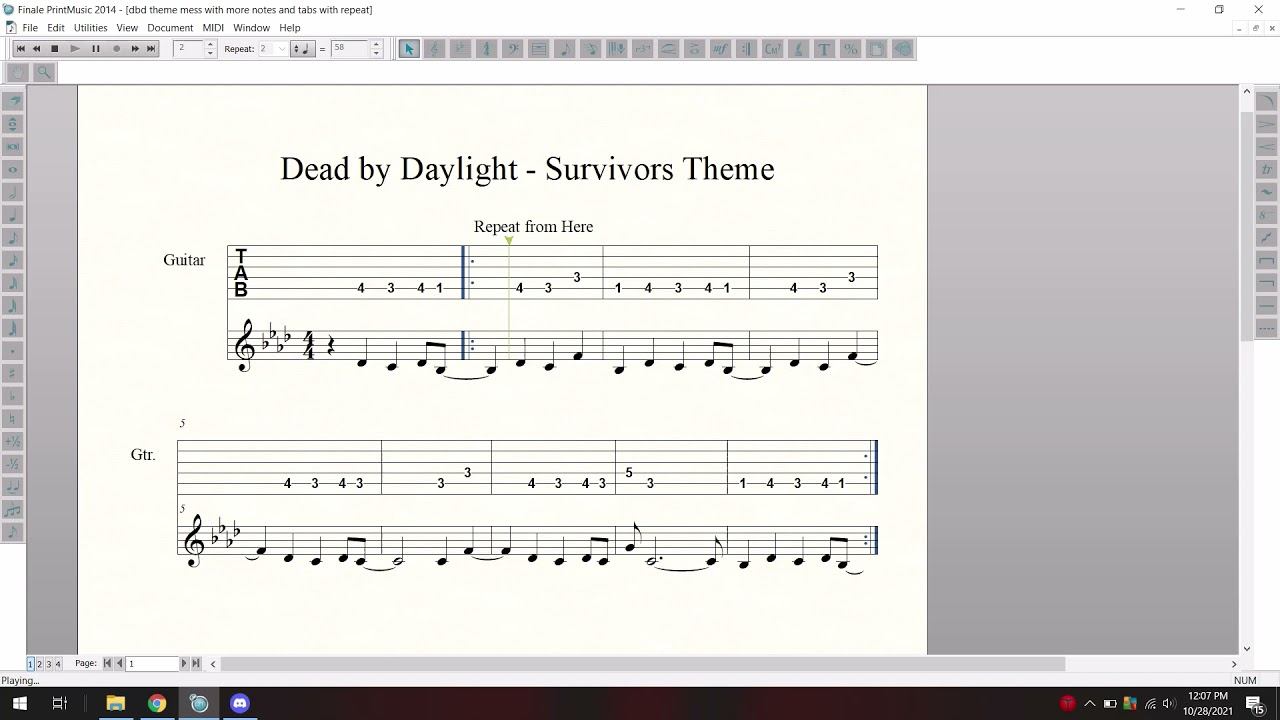Choose the Key Signature tool

click(x=461, y=49)
